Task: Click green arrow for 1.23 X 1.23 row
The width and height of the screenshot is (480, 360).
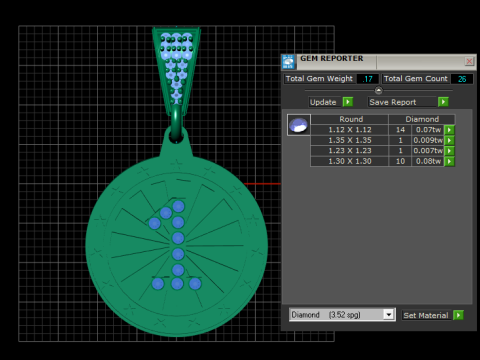Action: pos(449,151)
